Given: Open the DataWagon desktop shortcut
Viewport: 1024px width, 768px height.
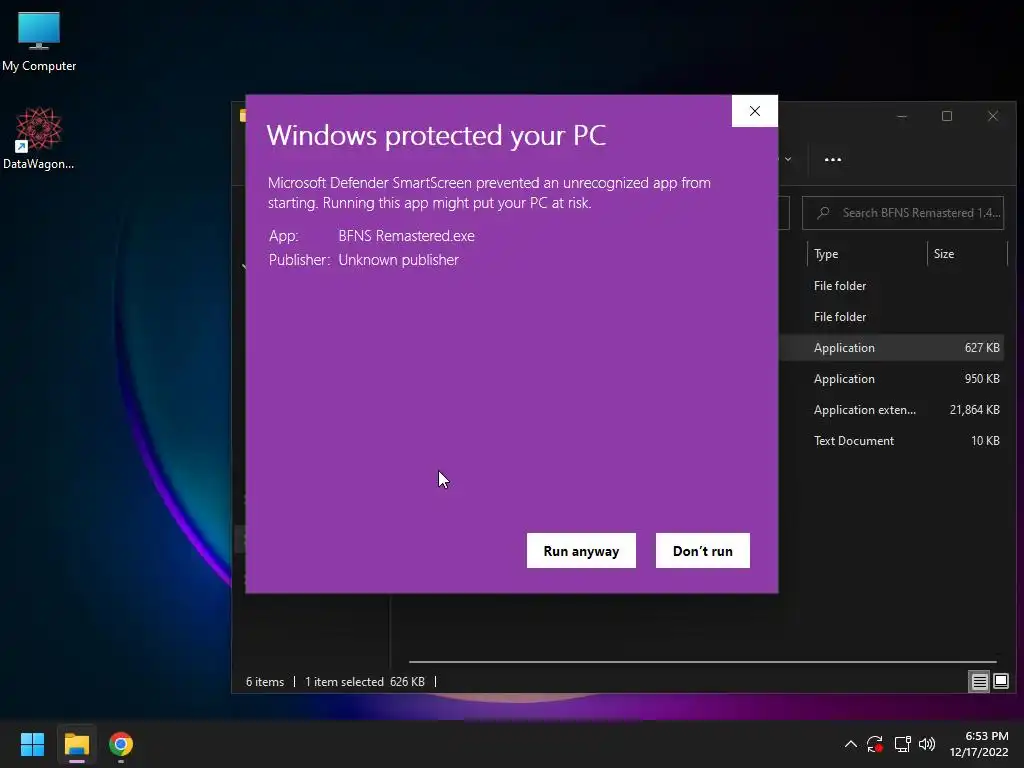Looking at the screenshot, I should point(39,138).
